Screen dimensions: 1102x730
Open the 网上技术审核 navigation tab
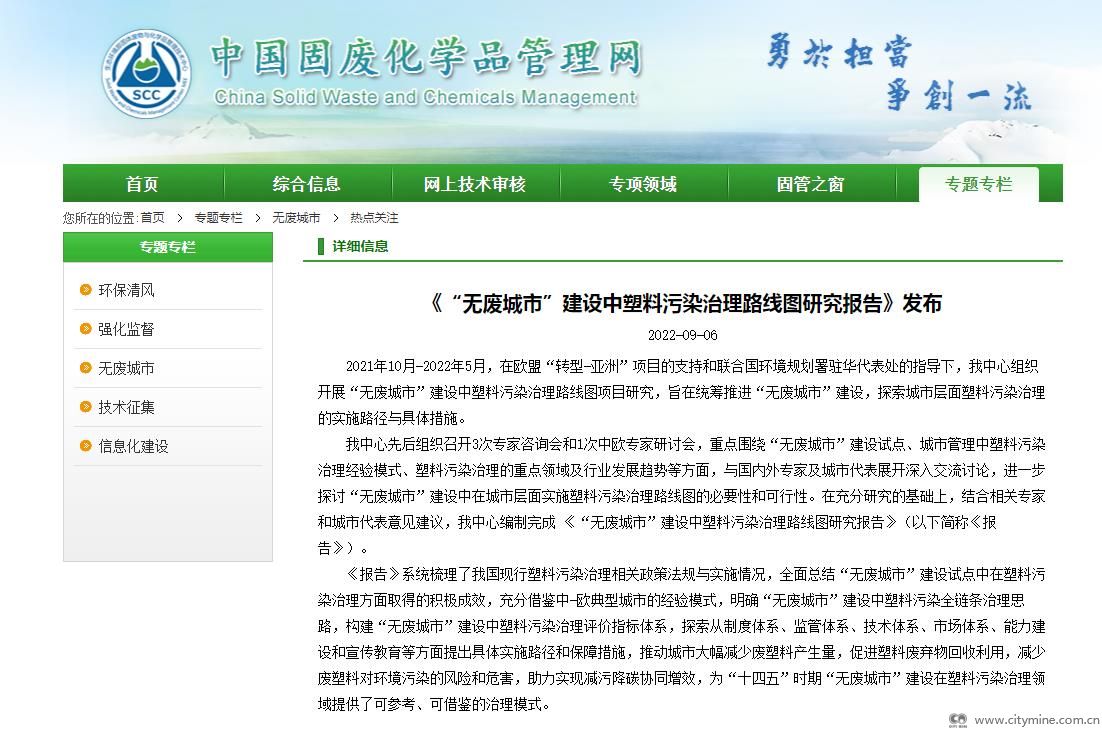point(475,184)
